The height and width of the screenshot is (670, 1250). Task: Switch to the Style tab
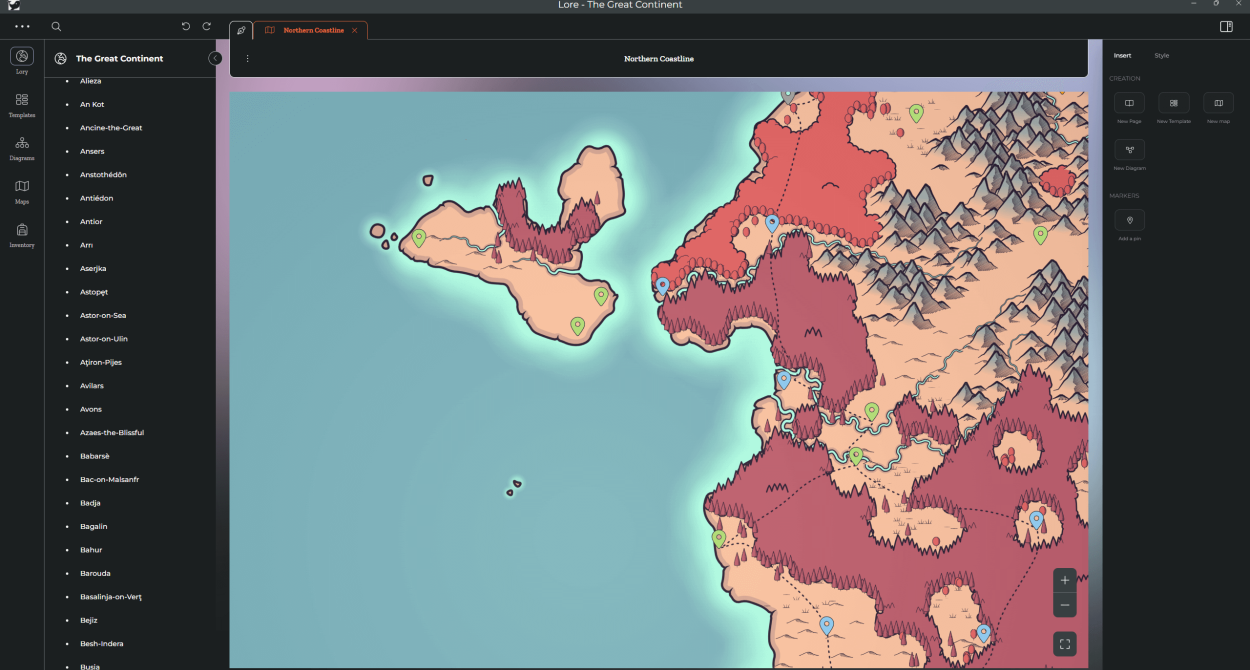(1161, 56)
